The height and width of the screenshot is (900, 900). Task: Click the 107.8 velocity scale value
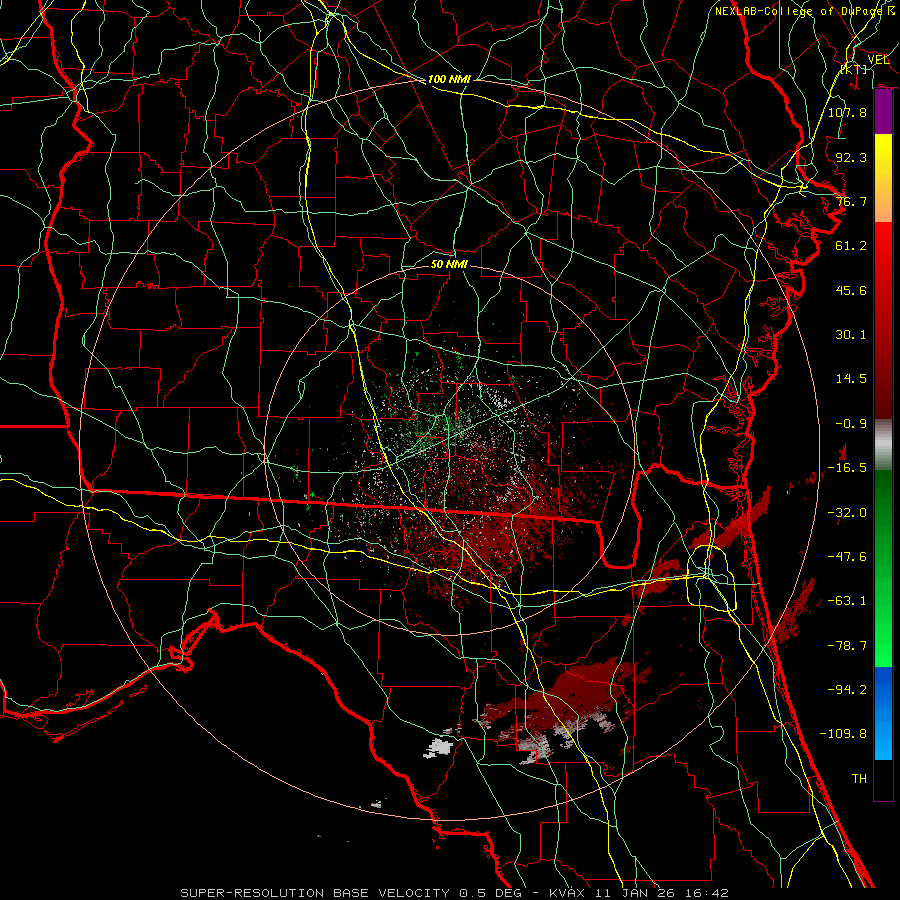(847, 112)
